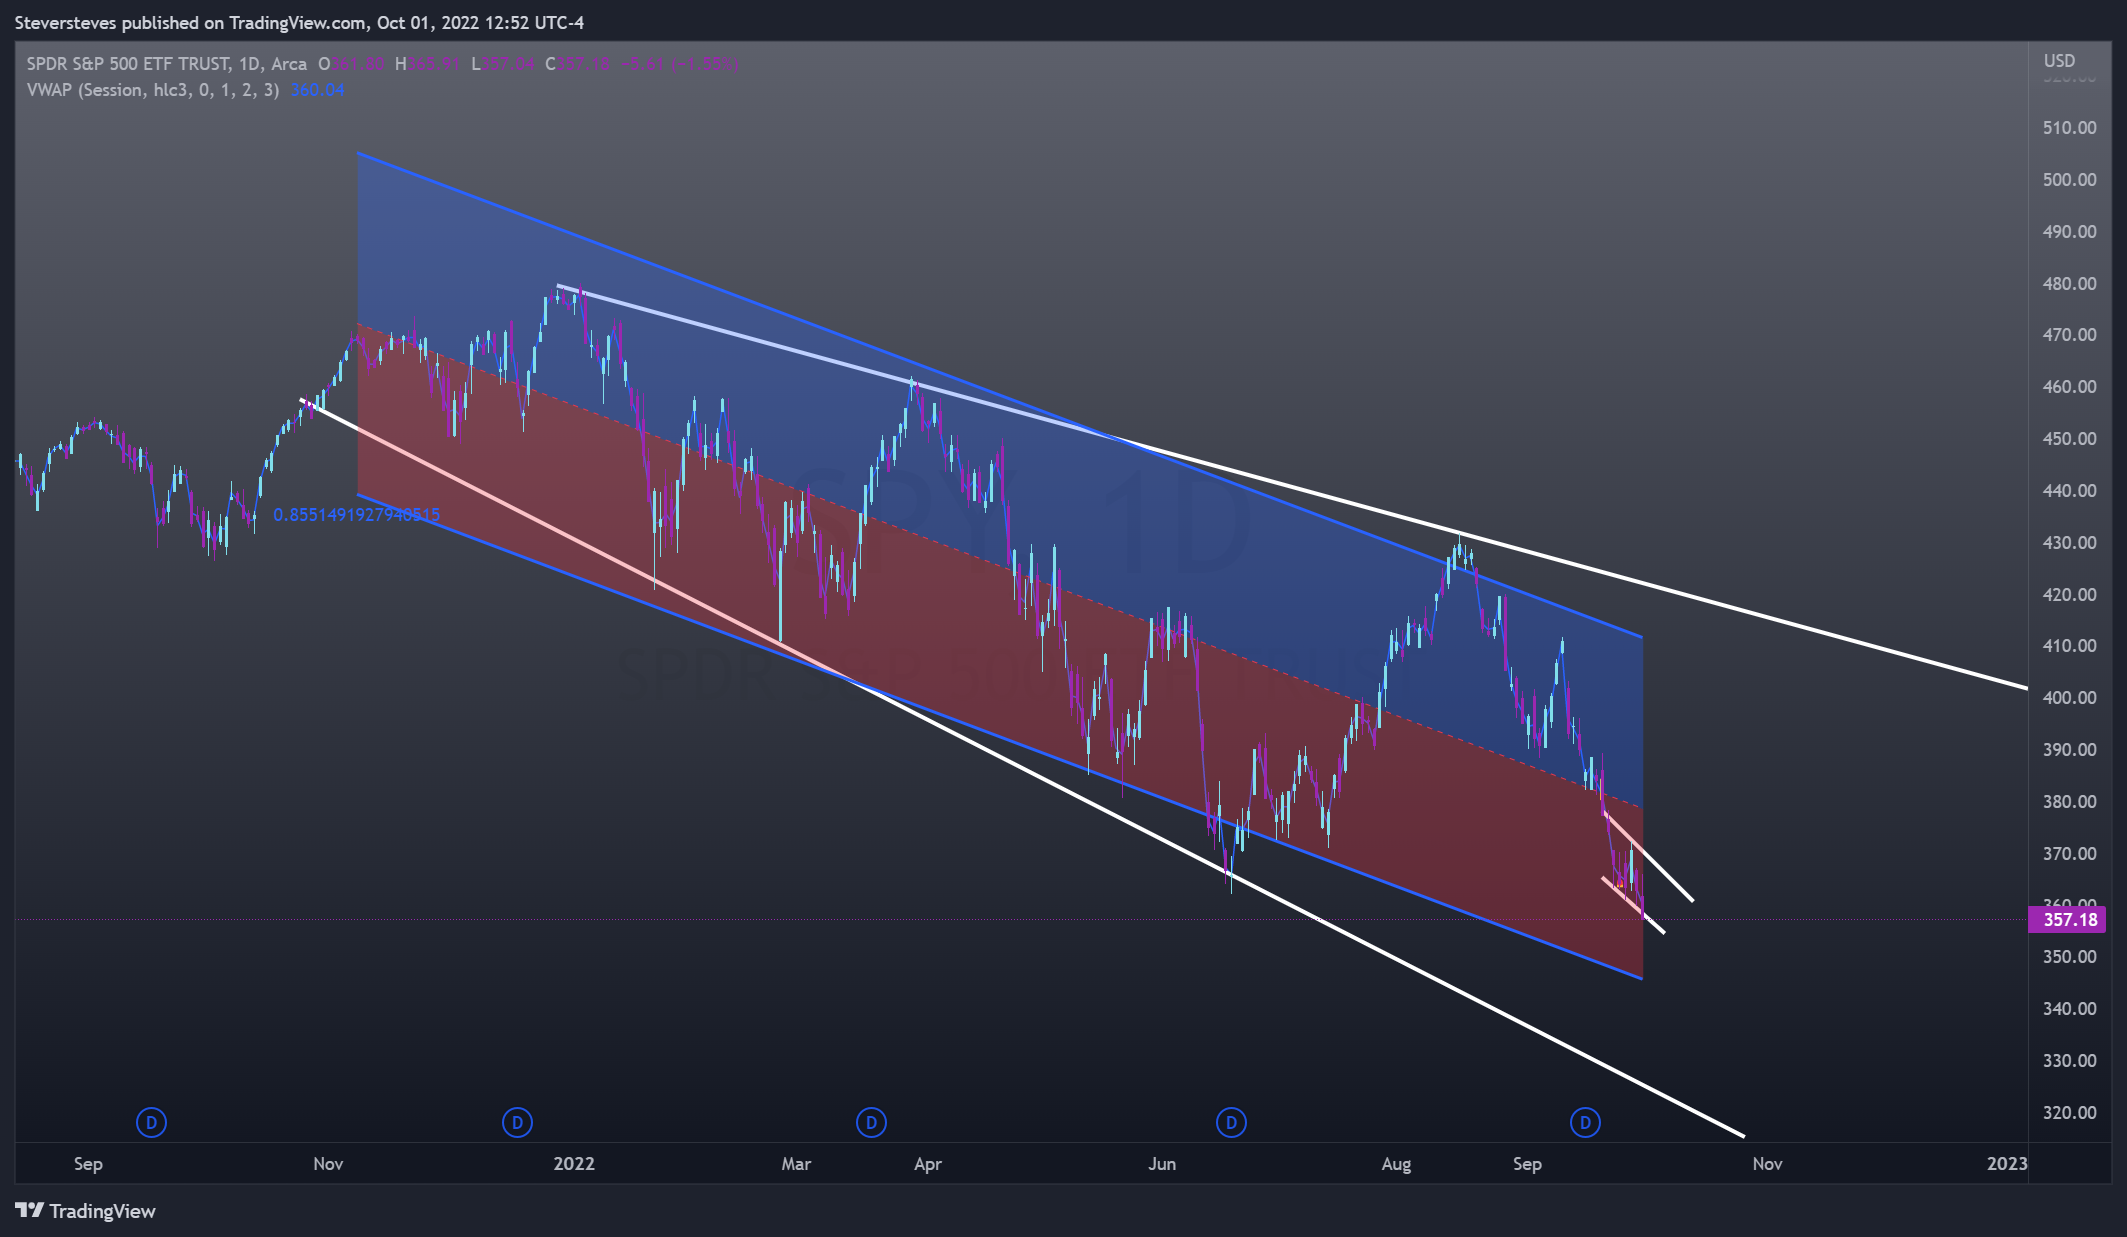2127x1237 pixels.
Task: Click the Aug label on time axis
Action: pos(1396,1164)
